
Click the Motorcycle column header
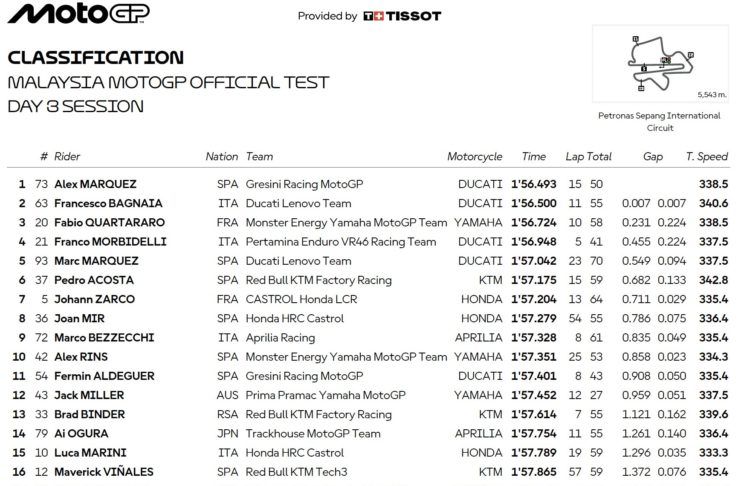474,157
